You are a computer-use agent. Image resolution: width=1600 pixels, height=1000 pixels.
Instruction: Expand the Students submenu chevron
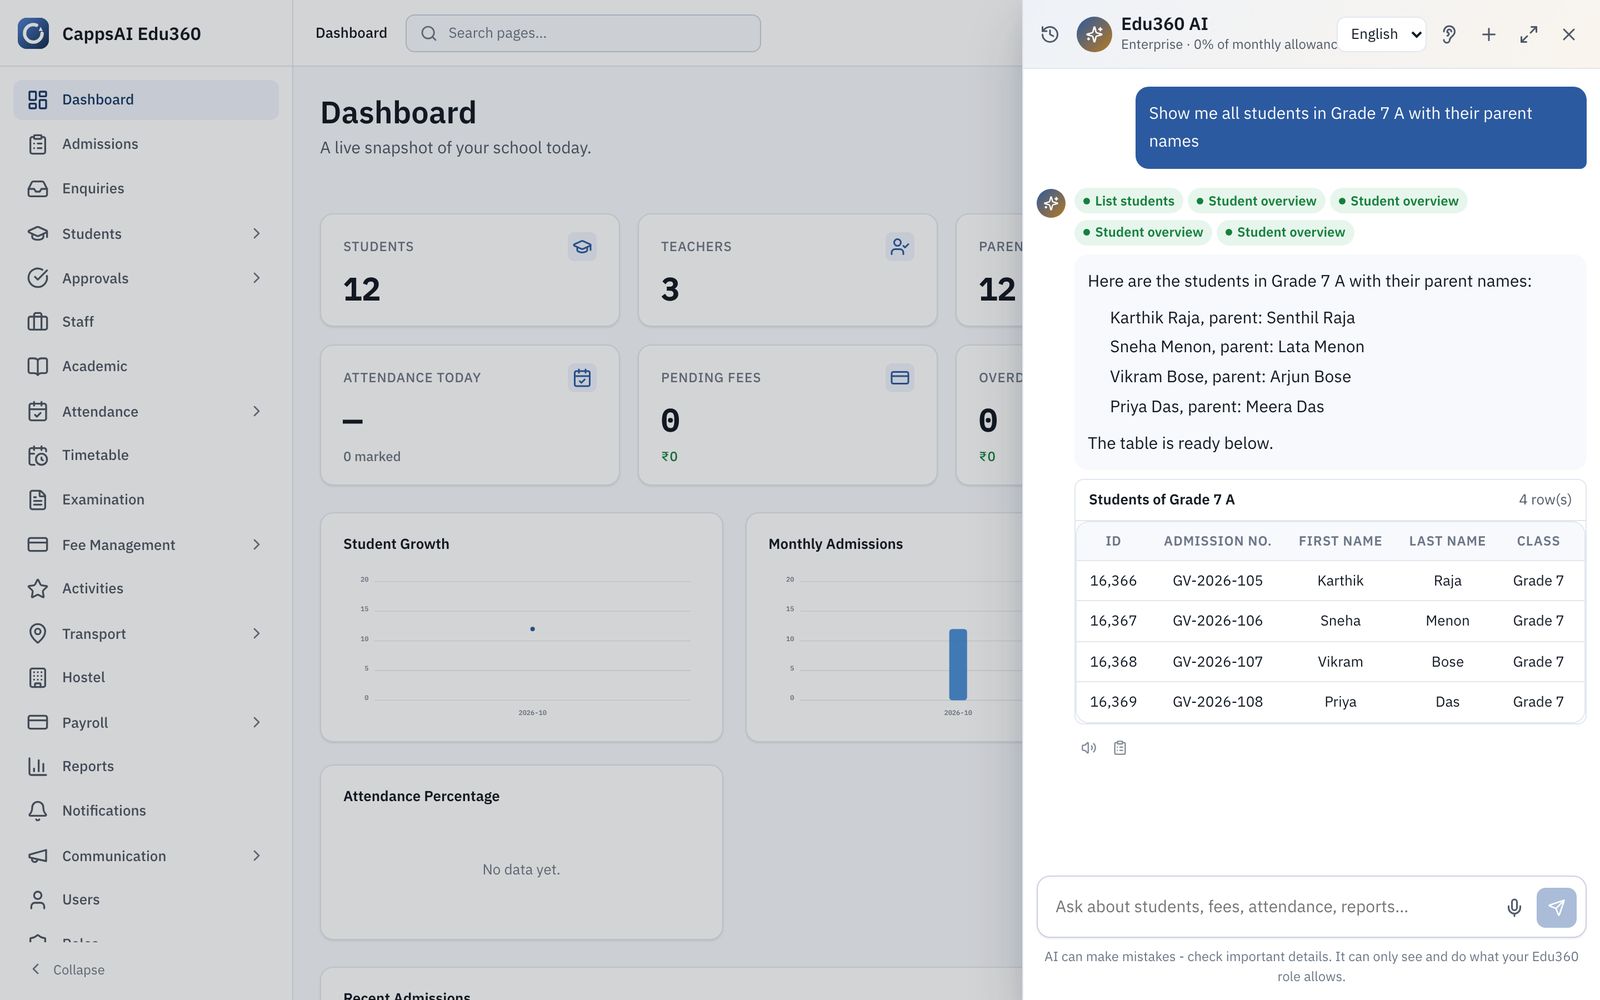pyautogui.click(x=256, y=234)
